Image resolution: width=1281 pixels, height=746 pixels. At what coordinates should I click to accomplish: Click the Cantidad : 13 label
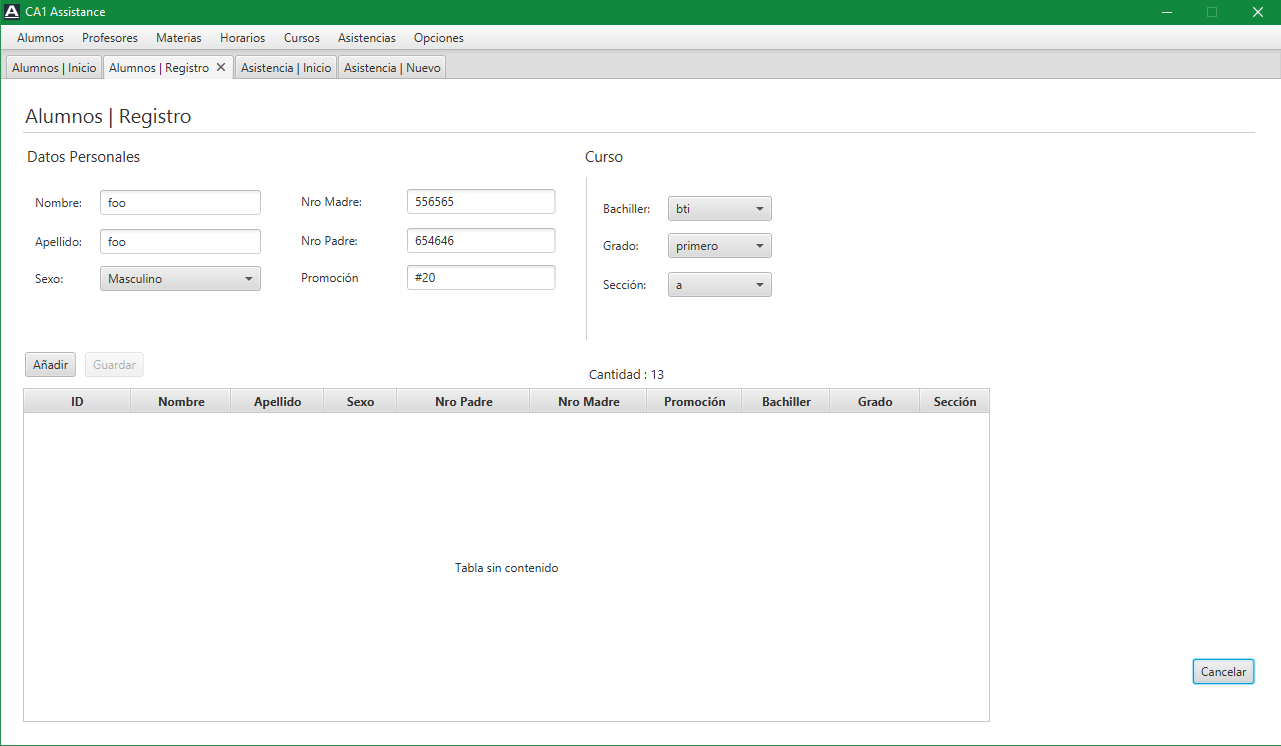pos(626,375)
